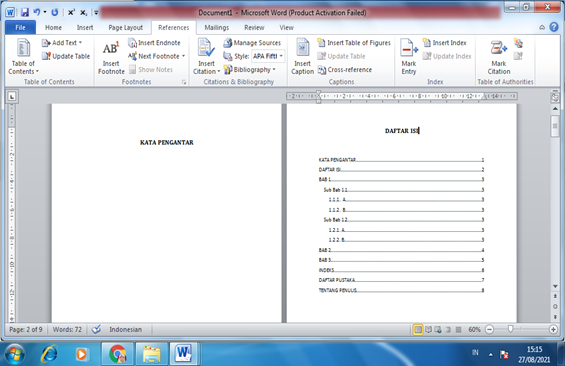Click the scroll up arrow

point(555,108)
